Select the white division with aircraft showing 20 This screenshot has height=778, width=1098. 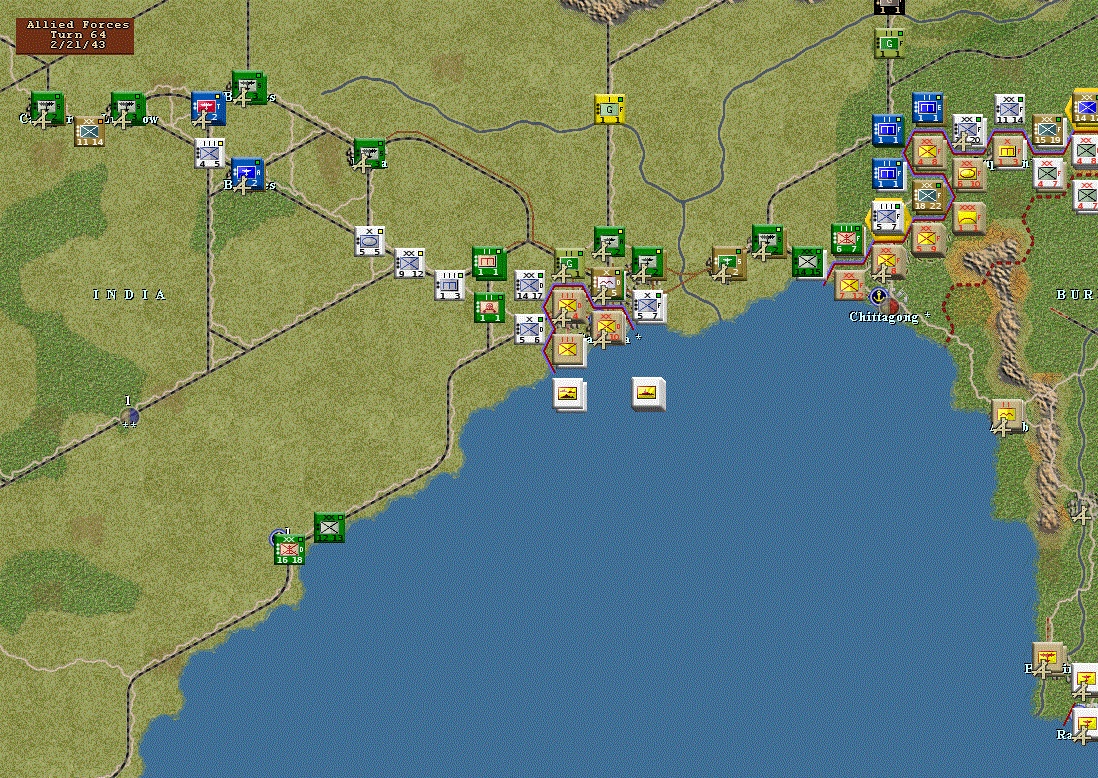[968, 131]
